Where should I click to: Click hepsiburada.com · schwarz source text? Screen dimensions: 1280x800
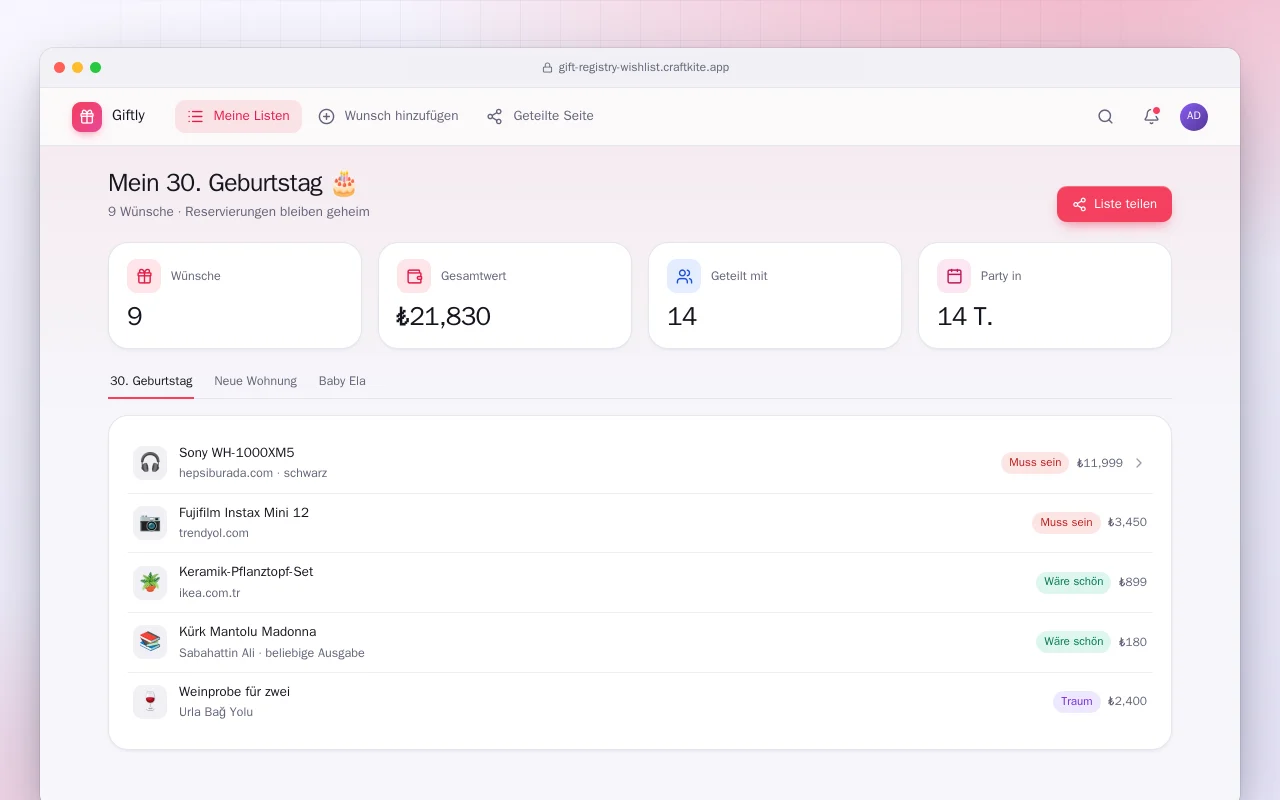point(253,473)
